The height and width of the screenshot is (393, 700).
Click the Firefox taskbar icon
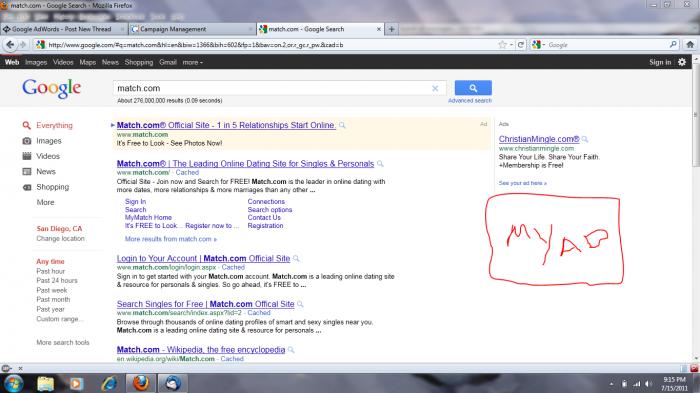[x=141, y=383]
